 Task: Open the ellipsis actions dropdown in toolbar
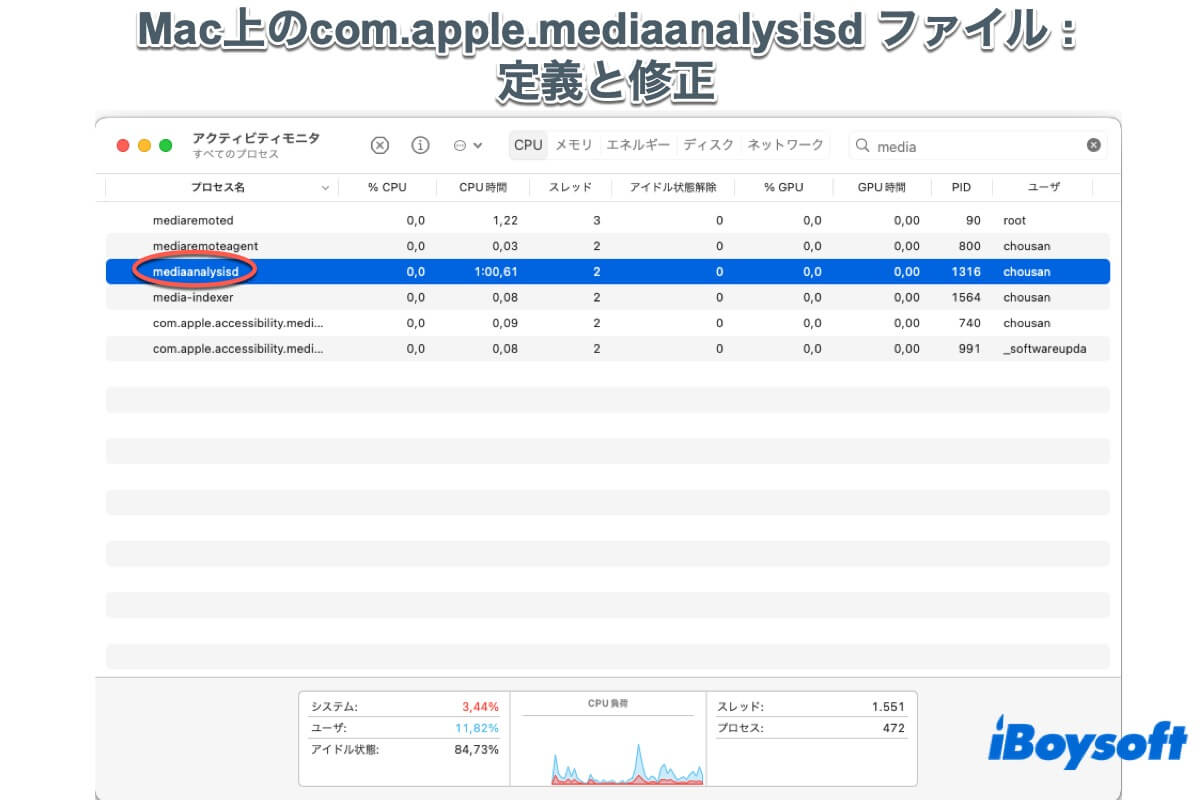[x=467, y=145]
